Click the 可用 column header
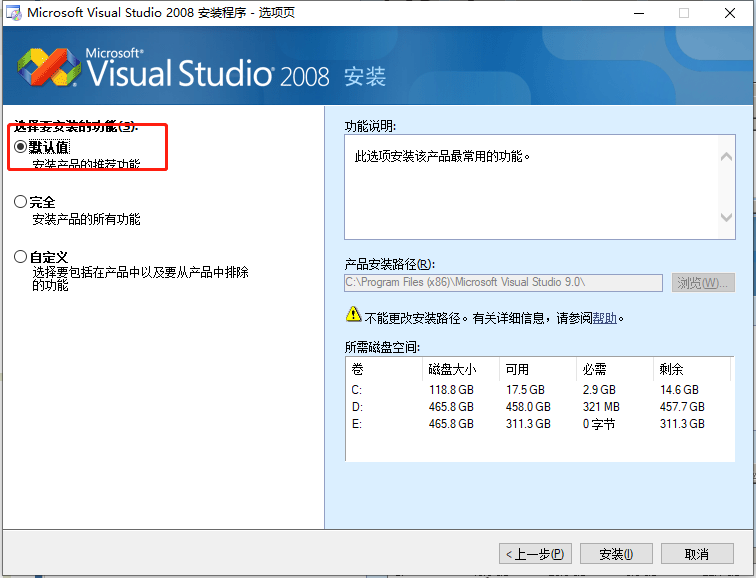This screenshot has width=756, height=578. click(x=516, y=369)
